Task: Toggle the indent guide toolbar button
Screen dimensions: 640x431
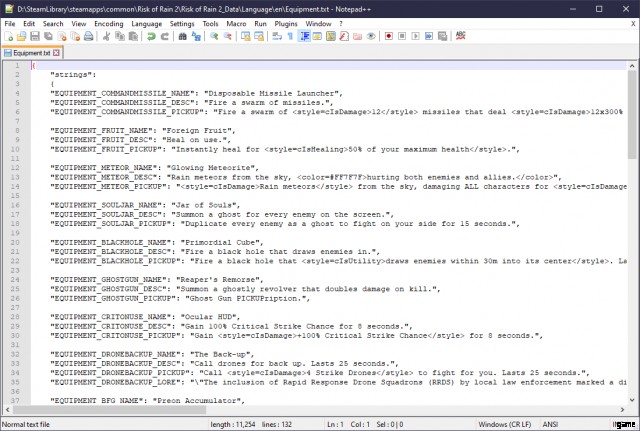Action: click(x=304, y=36)
